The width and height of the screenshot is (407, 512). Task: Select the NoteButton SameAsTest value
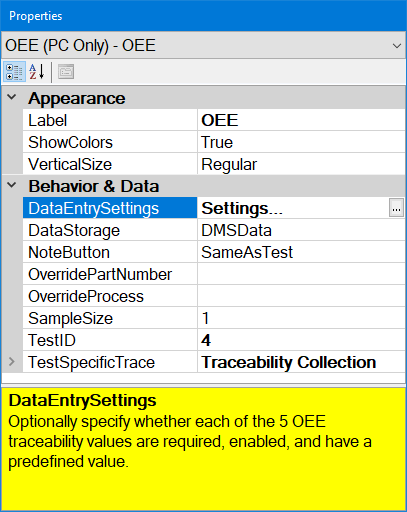pos(301,252)
